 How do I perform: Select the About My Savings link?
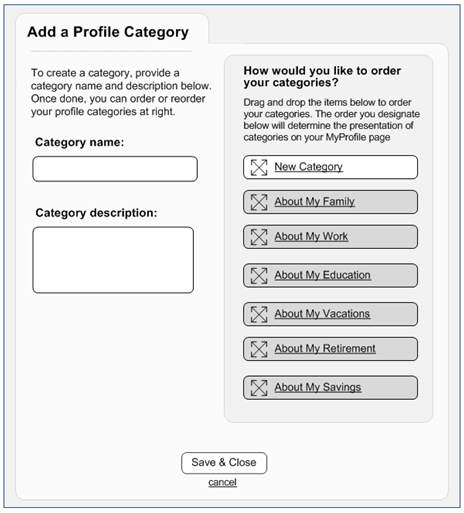click(x=318, y=387)
